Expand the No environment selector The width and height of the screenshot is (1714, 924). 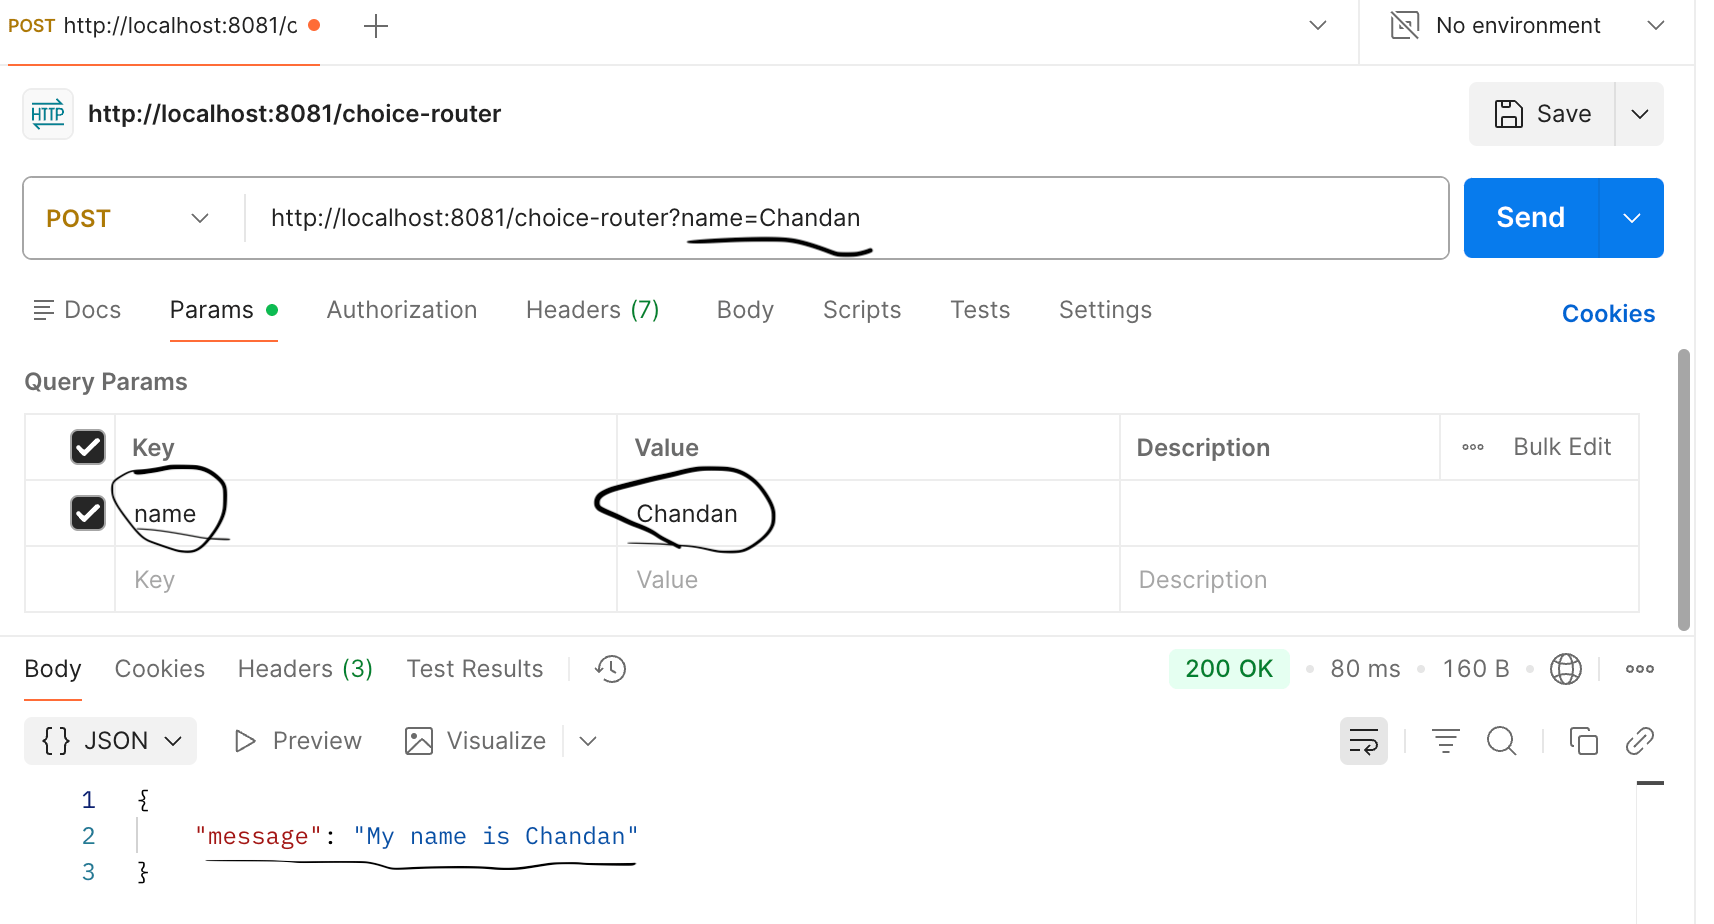(1656, 25)
